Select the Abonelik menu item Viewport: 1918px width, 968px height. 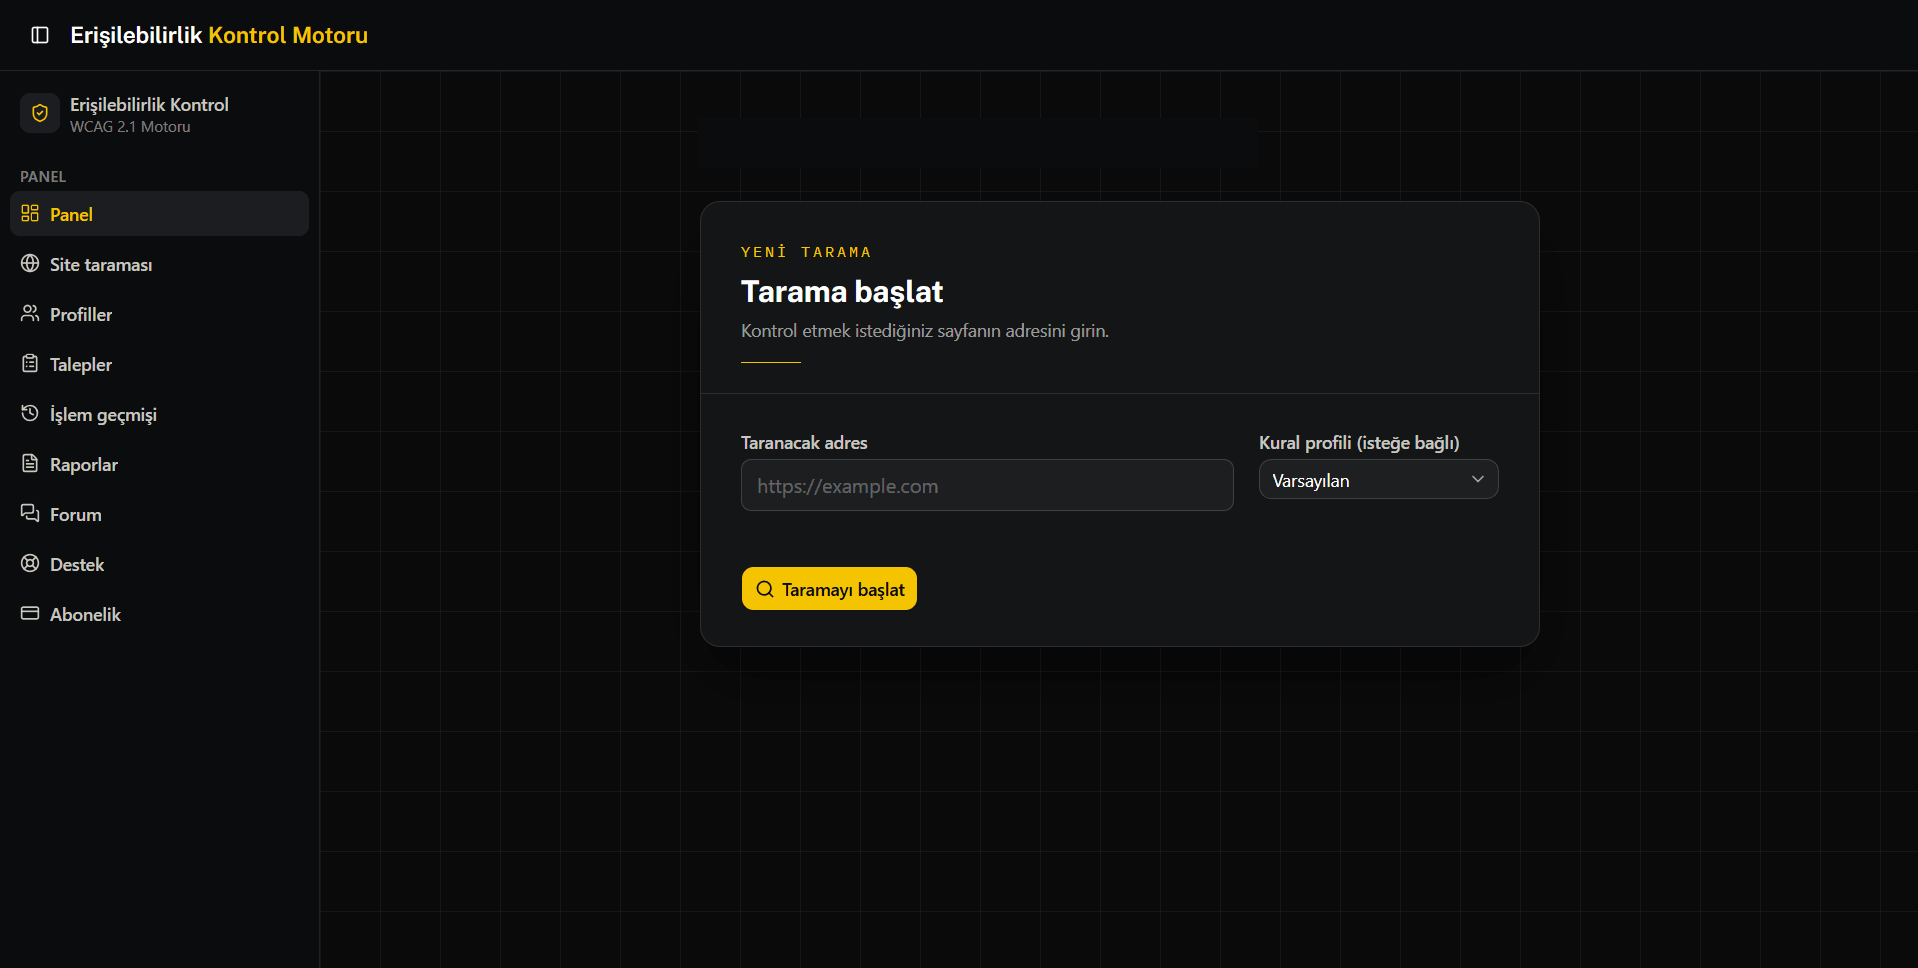tap(159, 614)
